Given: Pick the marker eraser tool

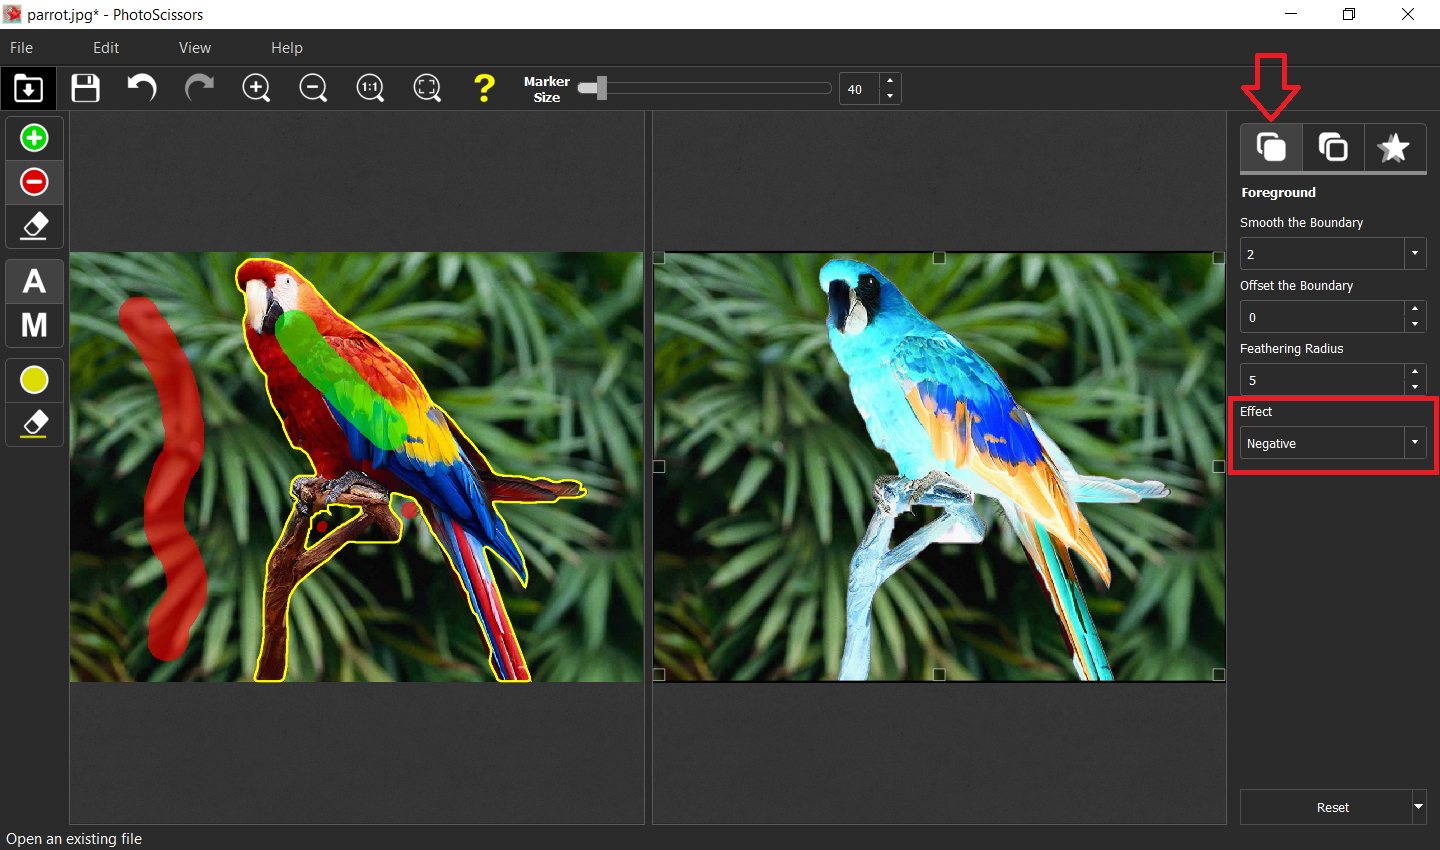Looking at the screenshot, I should (x=33, y=226).
